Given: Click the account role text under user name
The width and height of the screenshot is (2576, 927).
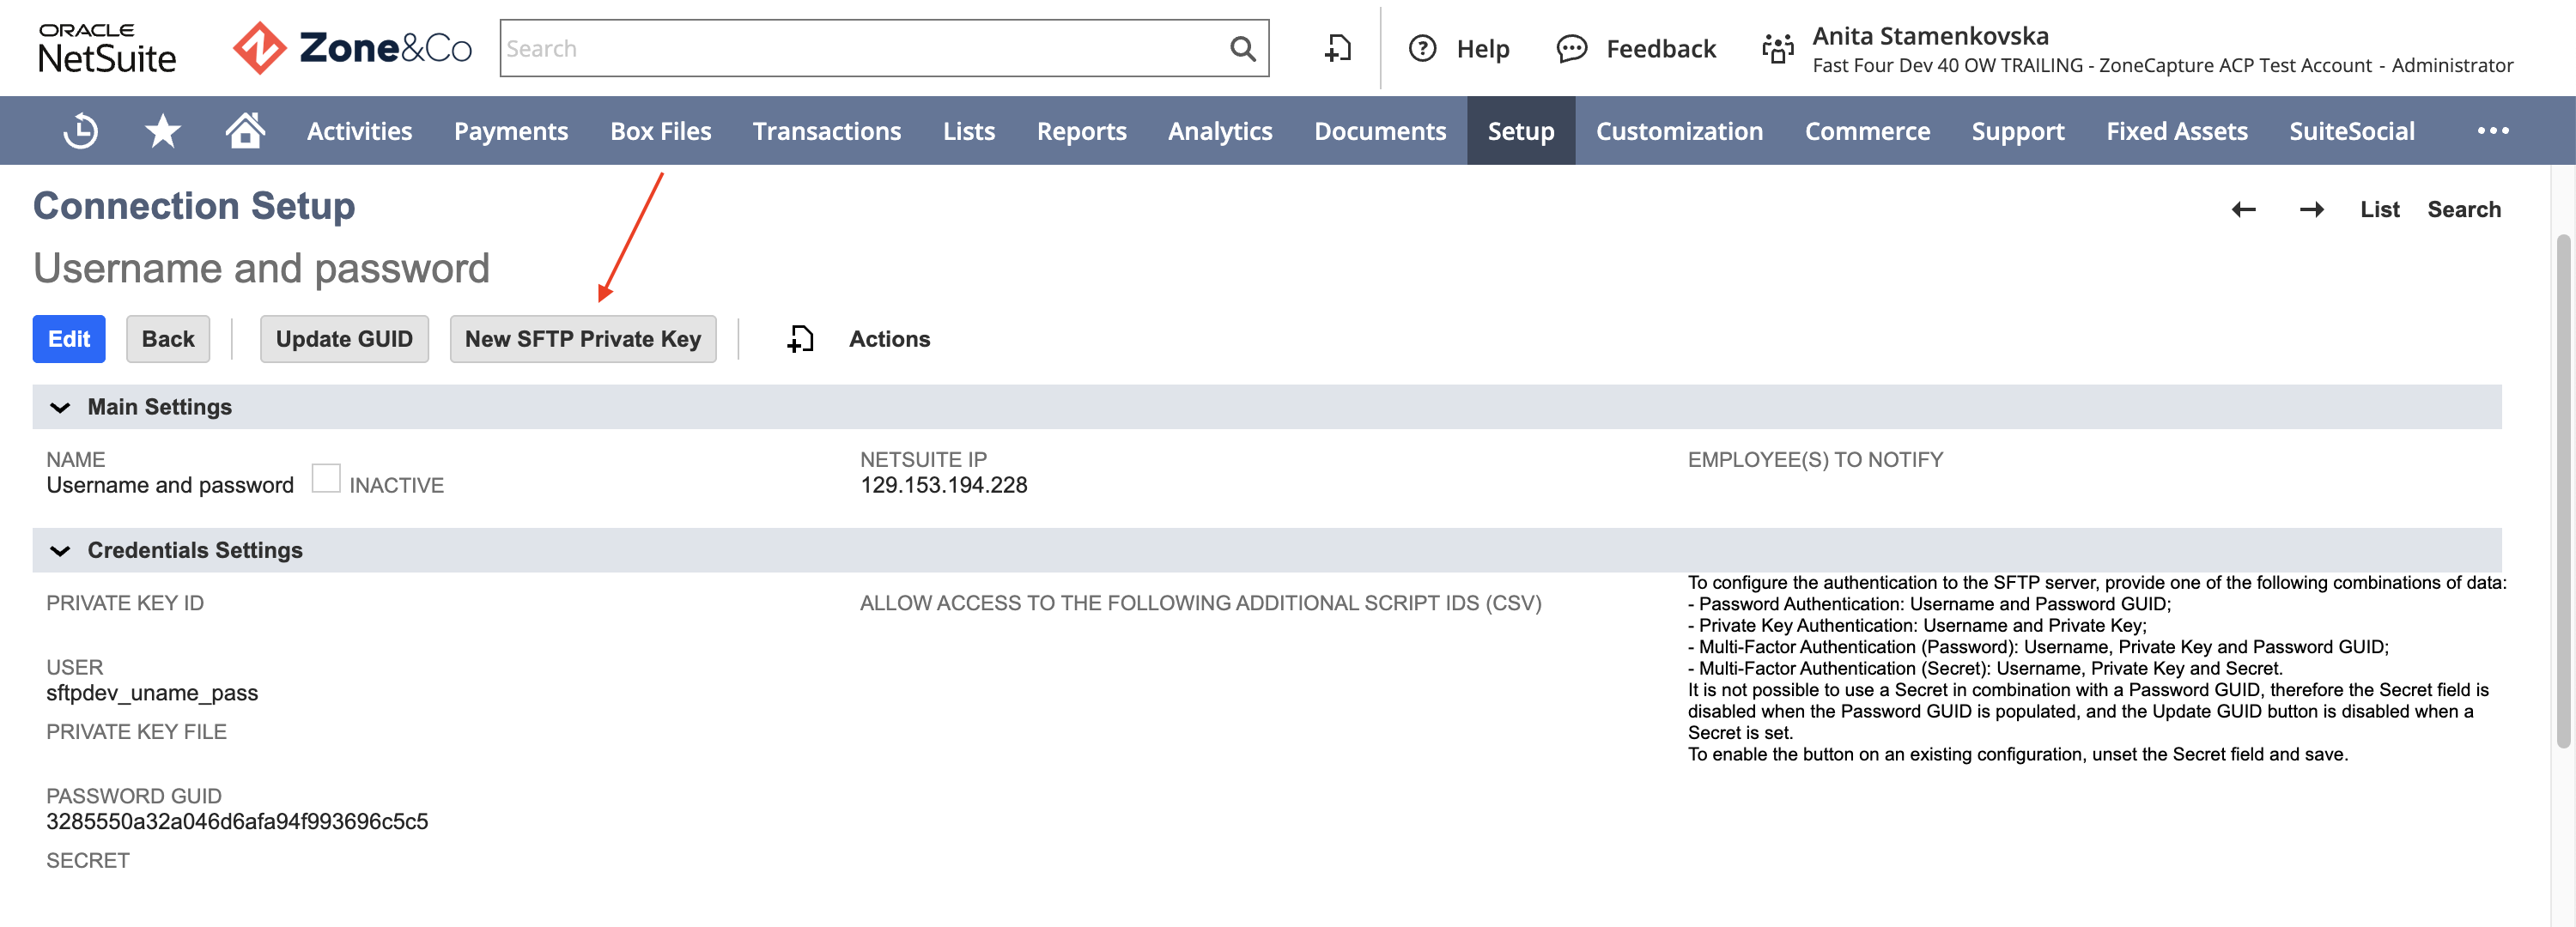Looking at the screenshot, I should pos(2162,65).
